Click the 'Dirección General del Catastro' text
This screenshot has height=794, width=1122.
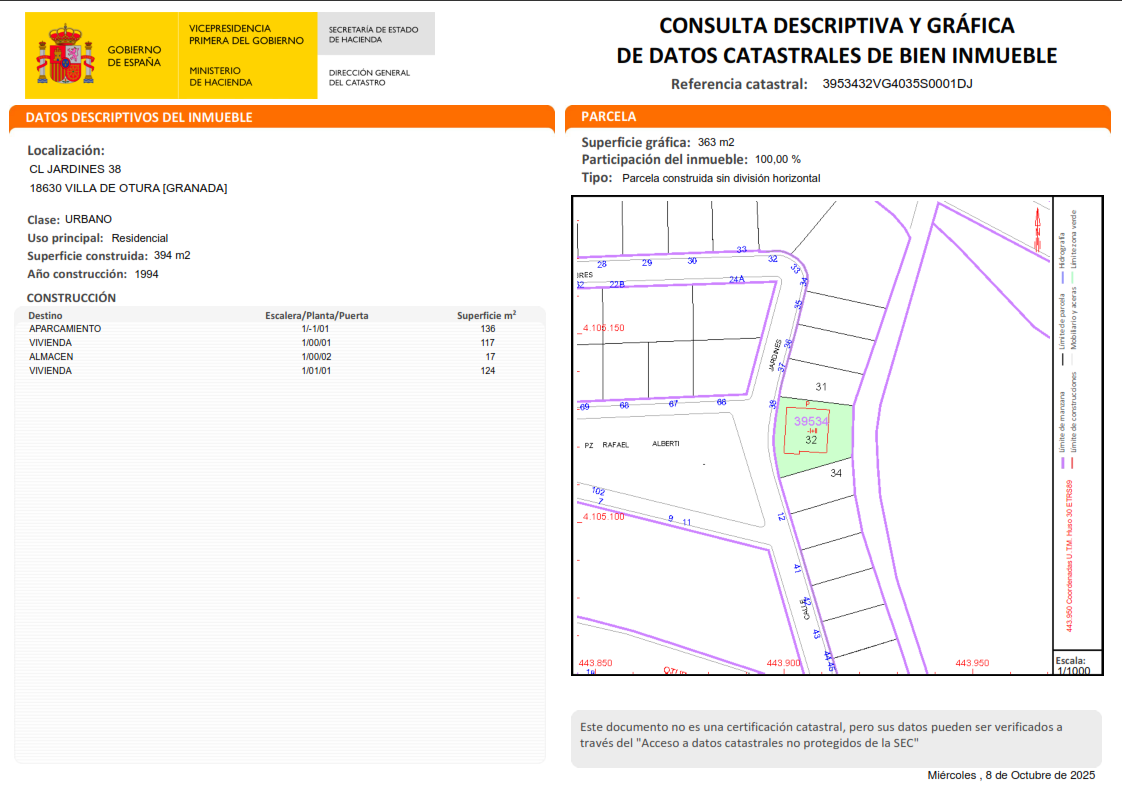point(369,77)
